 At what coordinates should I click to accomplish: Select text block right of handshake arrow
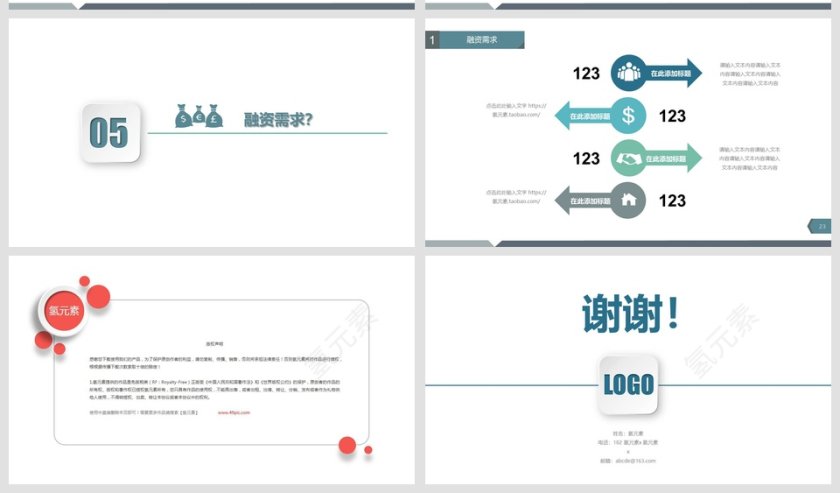point(749,159)
